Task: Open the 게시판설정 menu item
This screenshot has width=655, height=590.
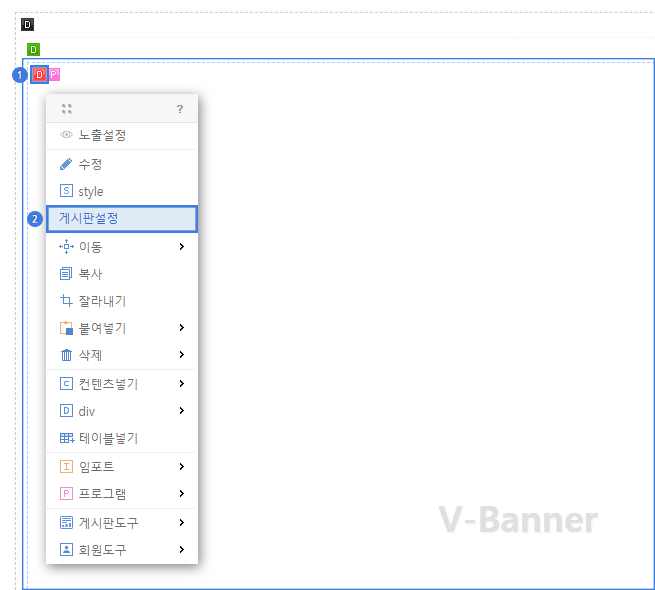Action: (122, 219)
